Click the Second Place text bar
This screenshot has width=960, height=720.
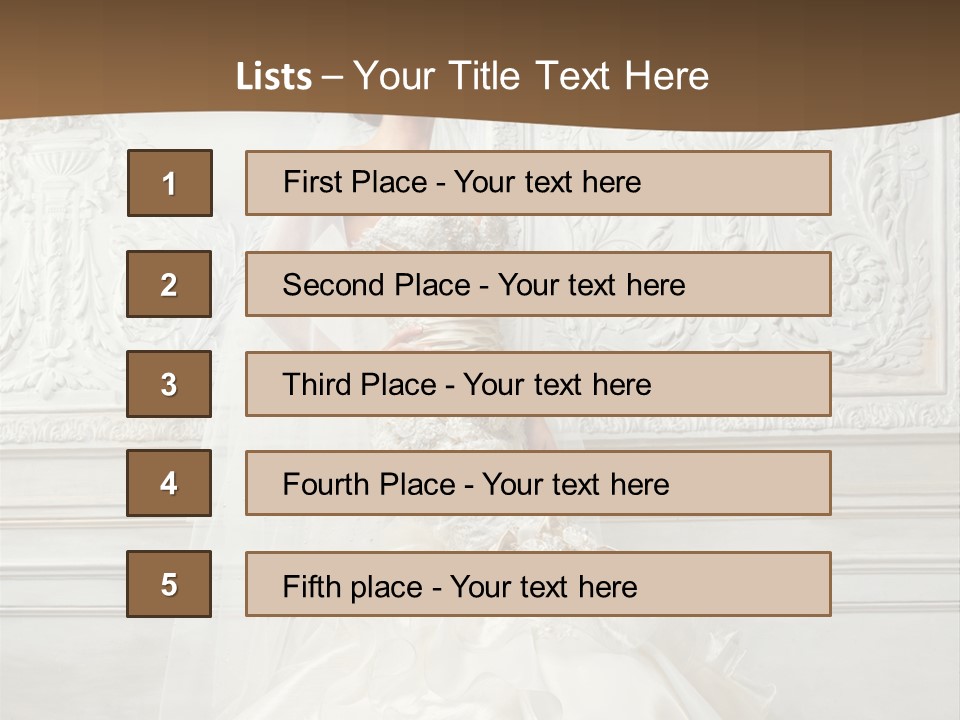pyautogui.click(x=538, y=284)
